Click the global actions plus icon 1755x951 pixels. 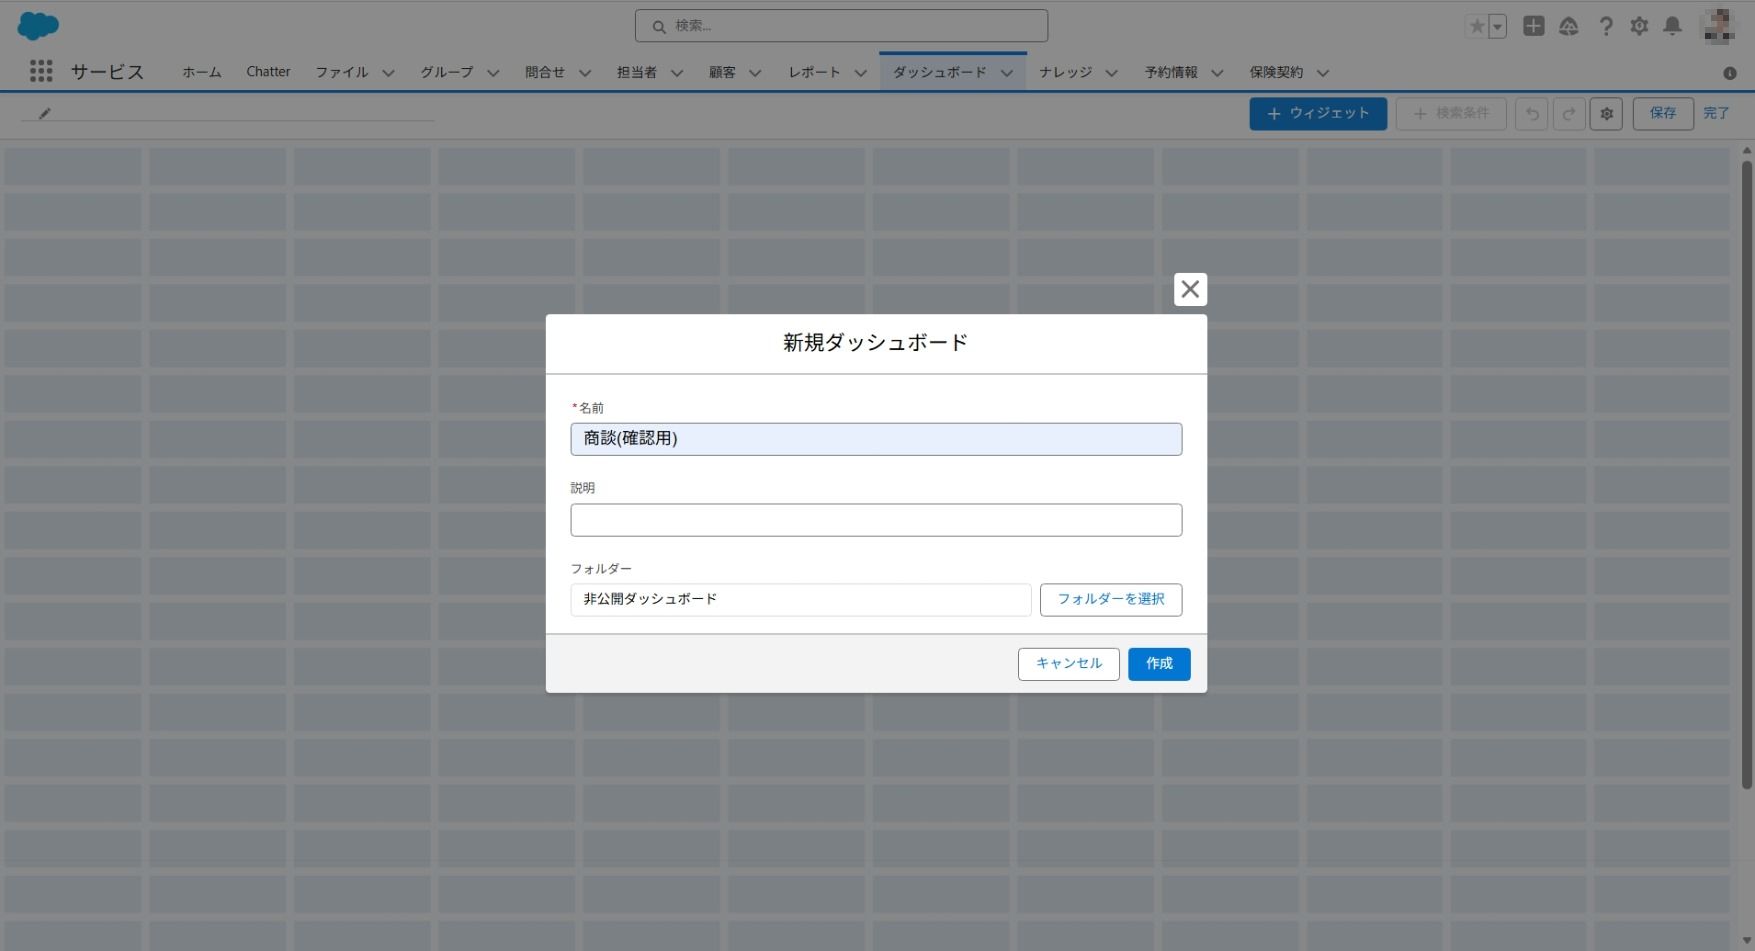coord(1533,27)
